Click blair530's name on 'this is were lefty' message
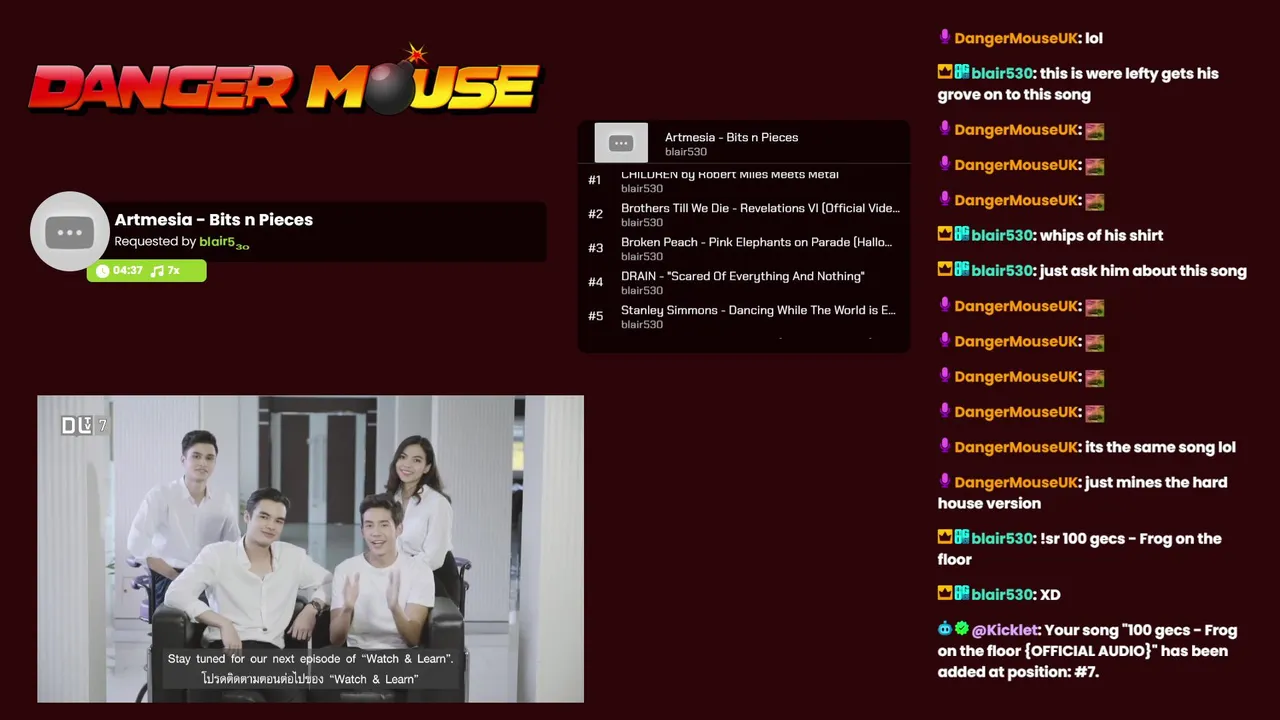Image resolution: width=1280 pixels, height=720 pixels. tap(1003, 73)
